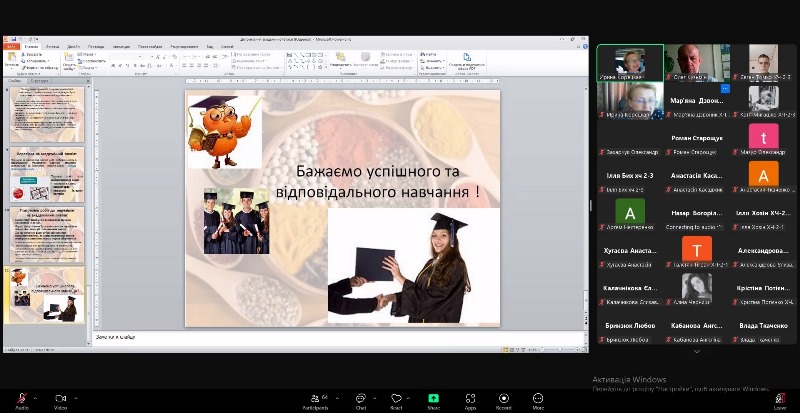Viewport: 800px width, 413px height.
Task: Mute or unmute the Zoom Audio microphone
Action: click(21, 398)
